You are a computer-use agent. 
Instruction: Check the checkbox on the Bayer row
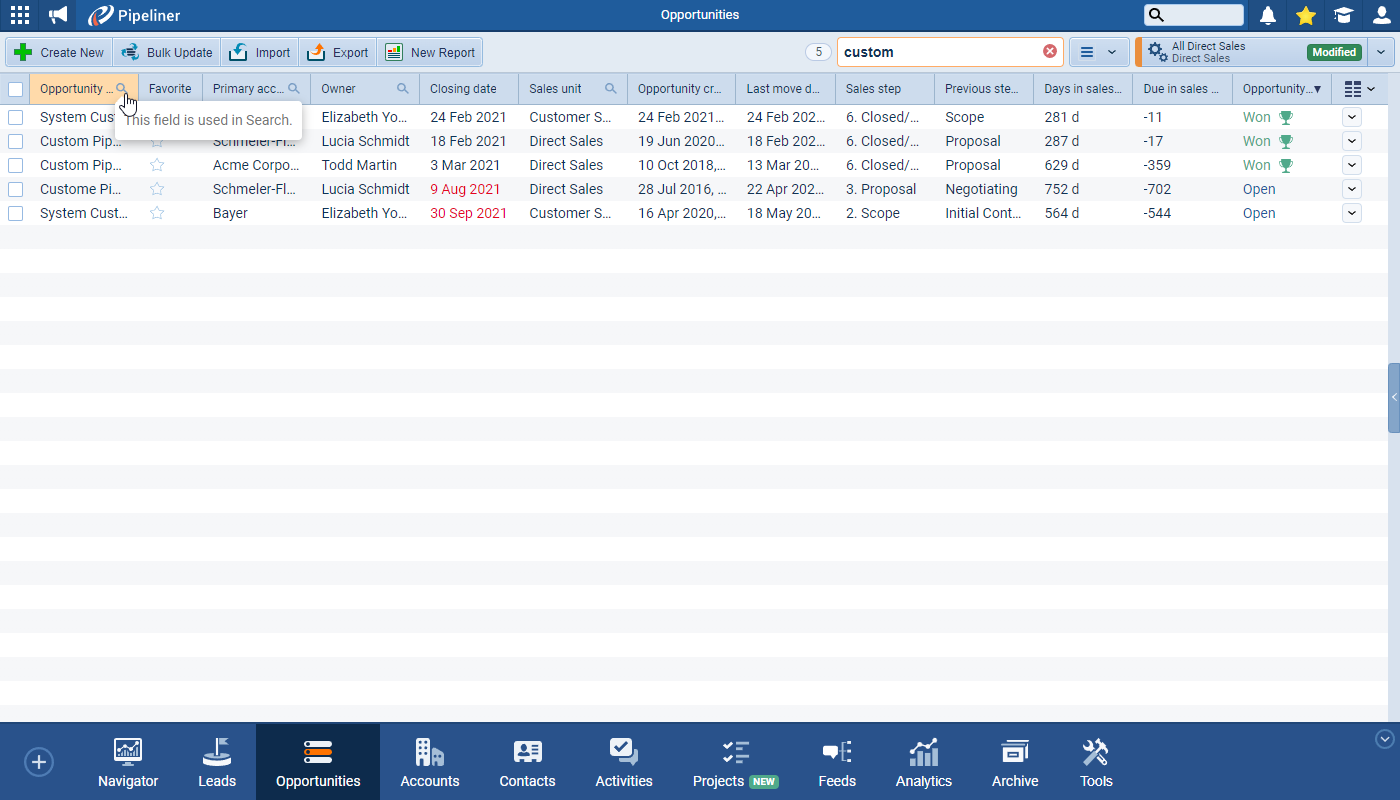[15, 212]
